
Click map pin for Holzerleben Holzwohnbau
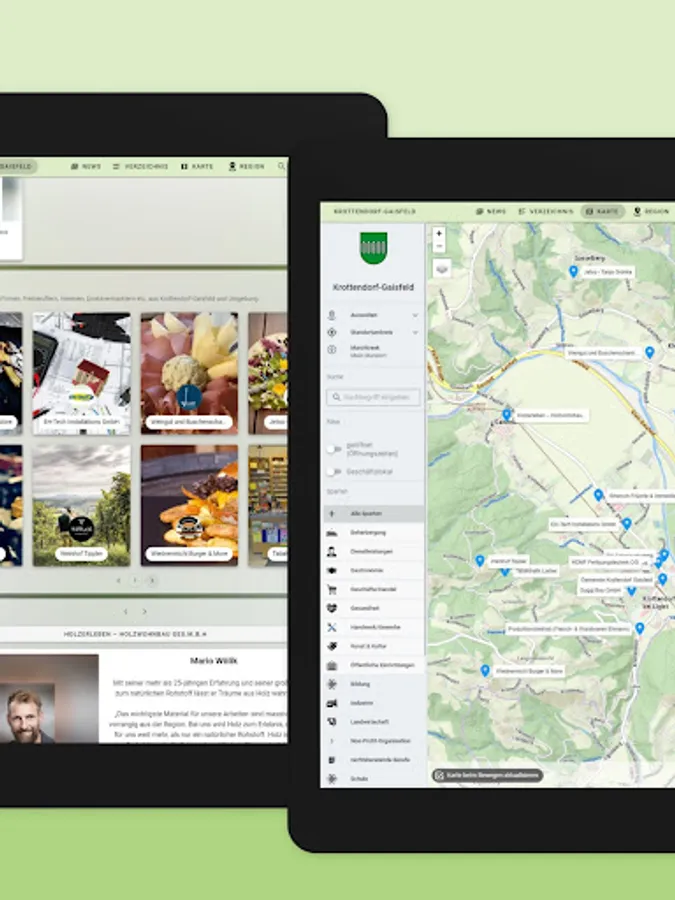pos(507,414)
